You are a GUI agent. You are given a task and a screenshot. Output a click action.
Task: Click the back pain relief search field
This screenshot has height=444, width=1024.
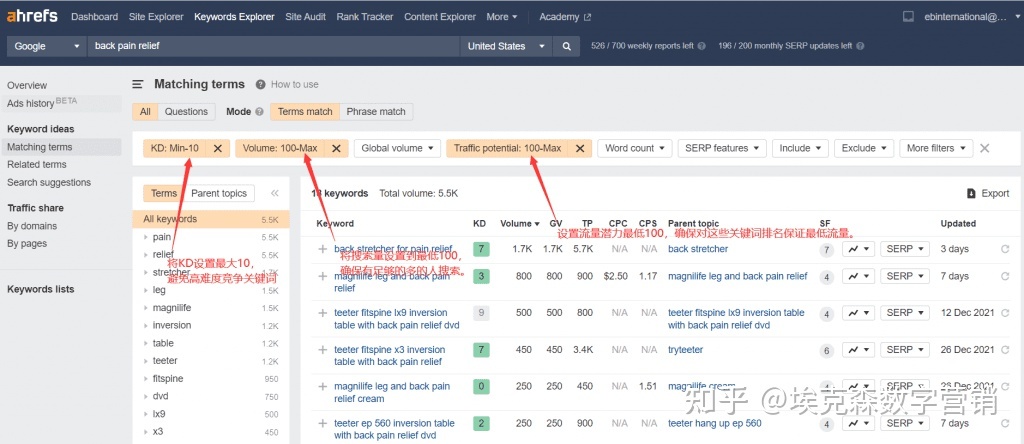click(x=273, y=46)
